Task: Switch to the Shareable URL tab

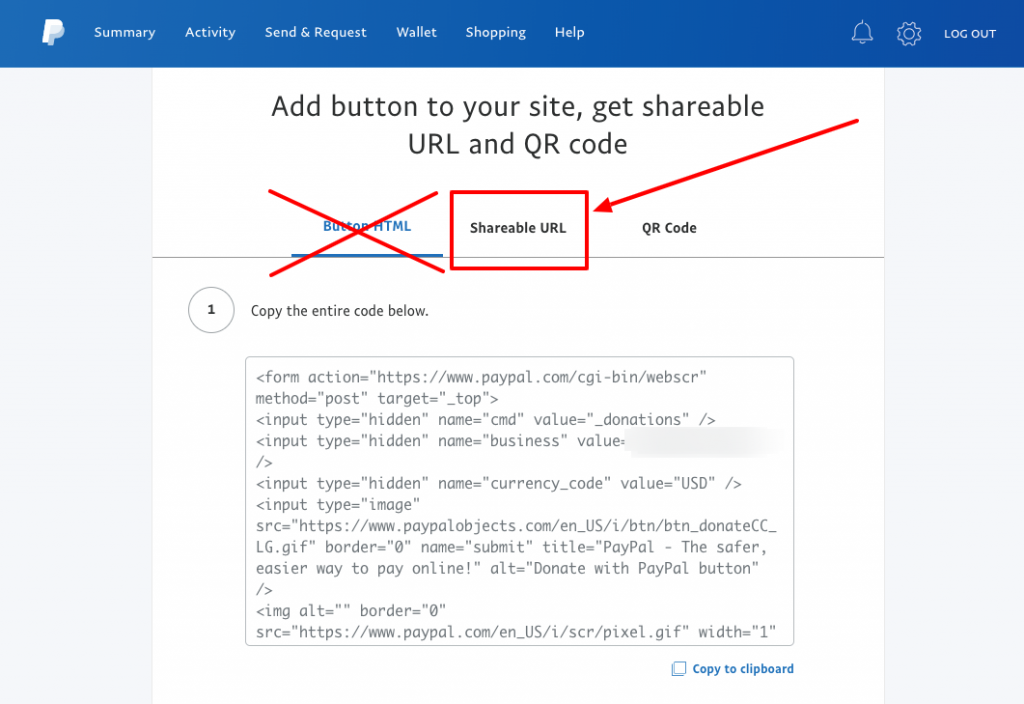Action: click(x=519, y=227)
